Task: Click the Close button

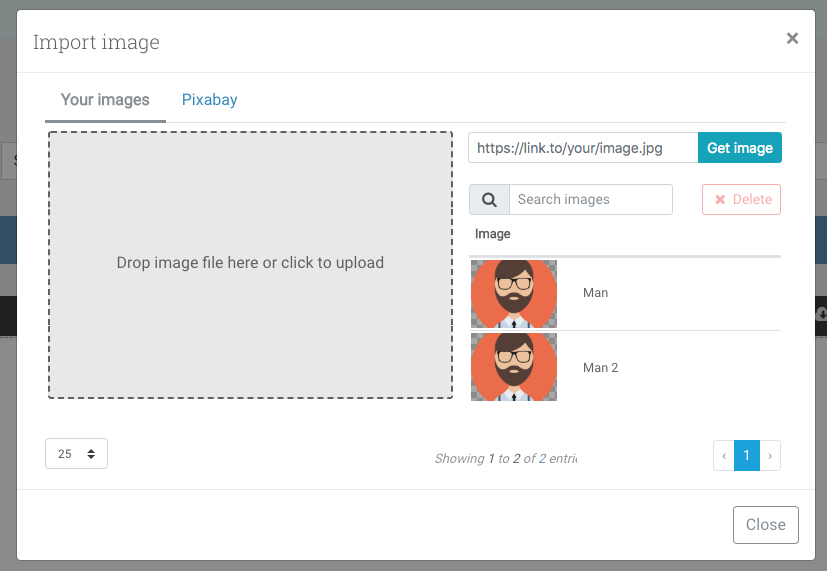Action: point(765,525)
